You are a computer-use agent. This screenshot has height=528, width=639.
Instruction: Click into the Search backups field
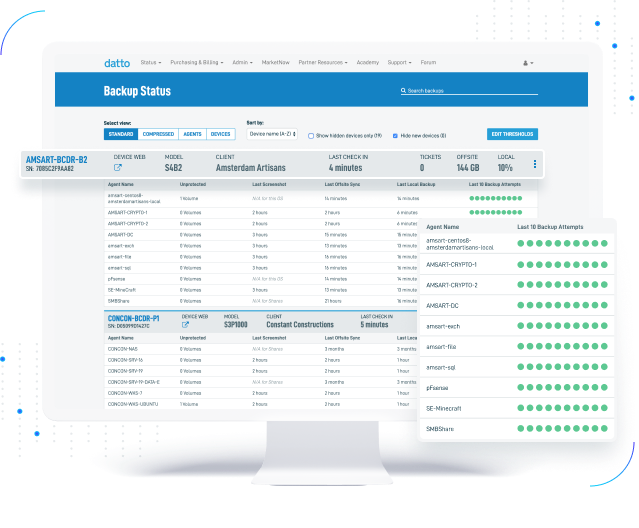[x=469, y=90]
